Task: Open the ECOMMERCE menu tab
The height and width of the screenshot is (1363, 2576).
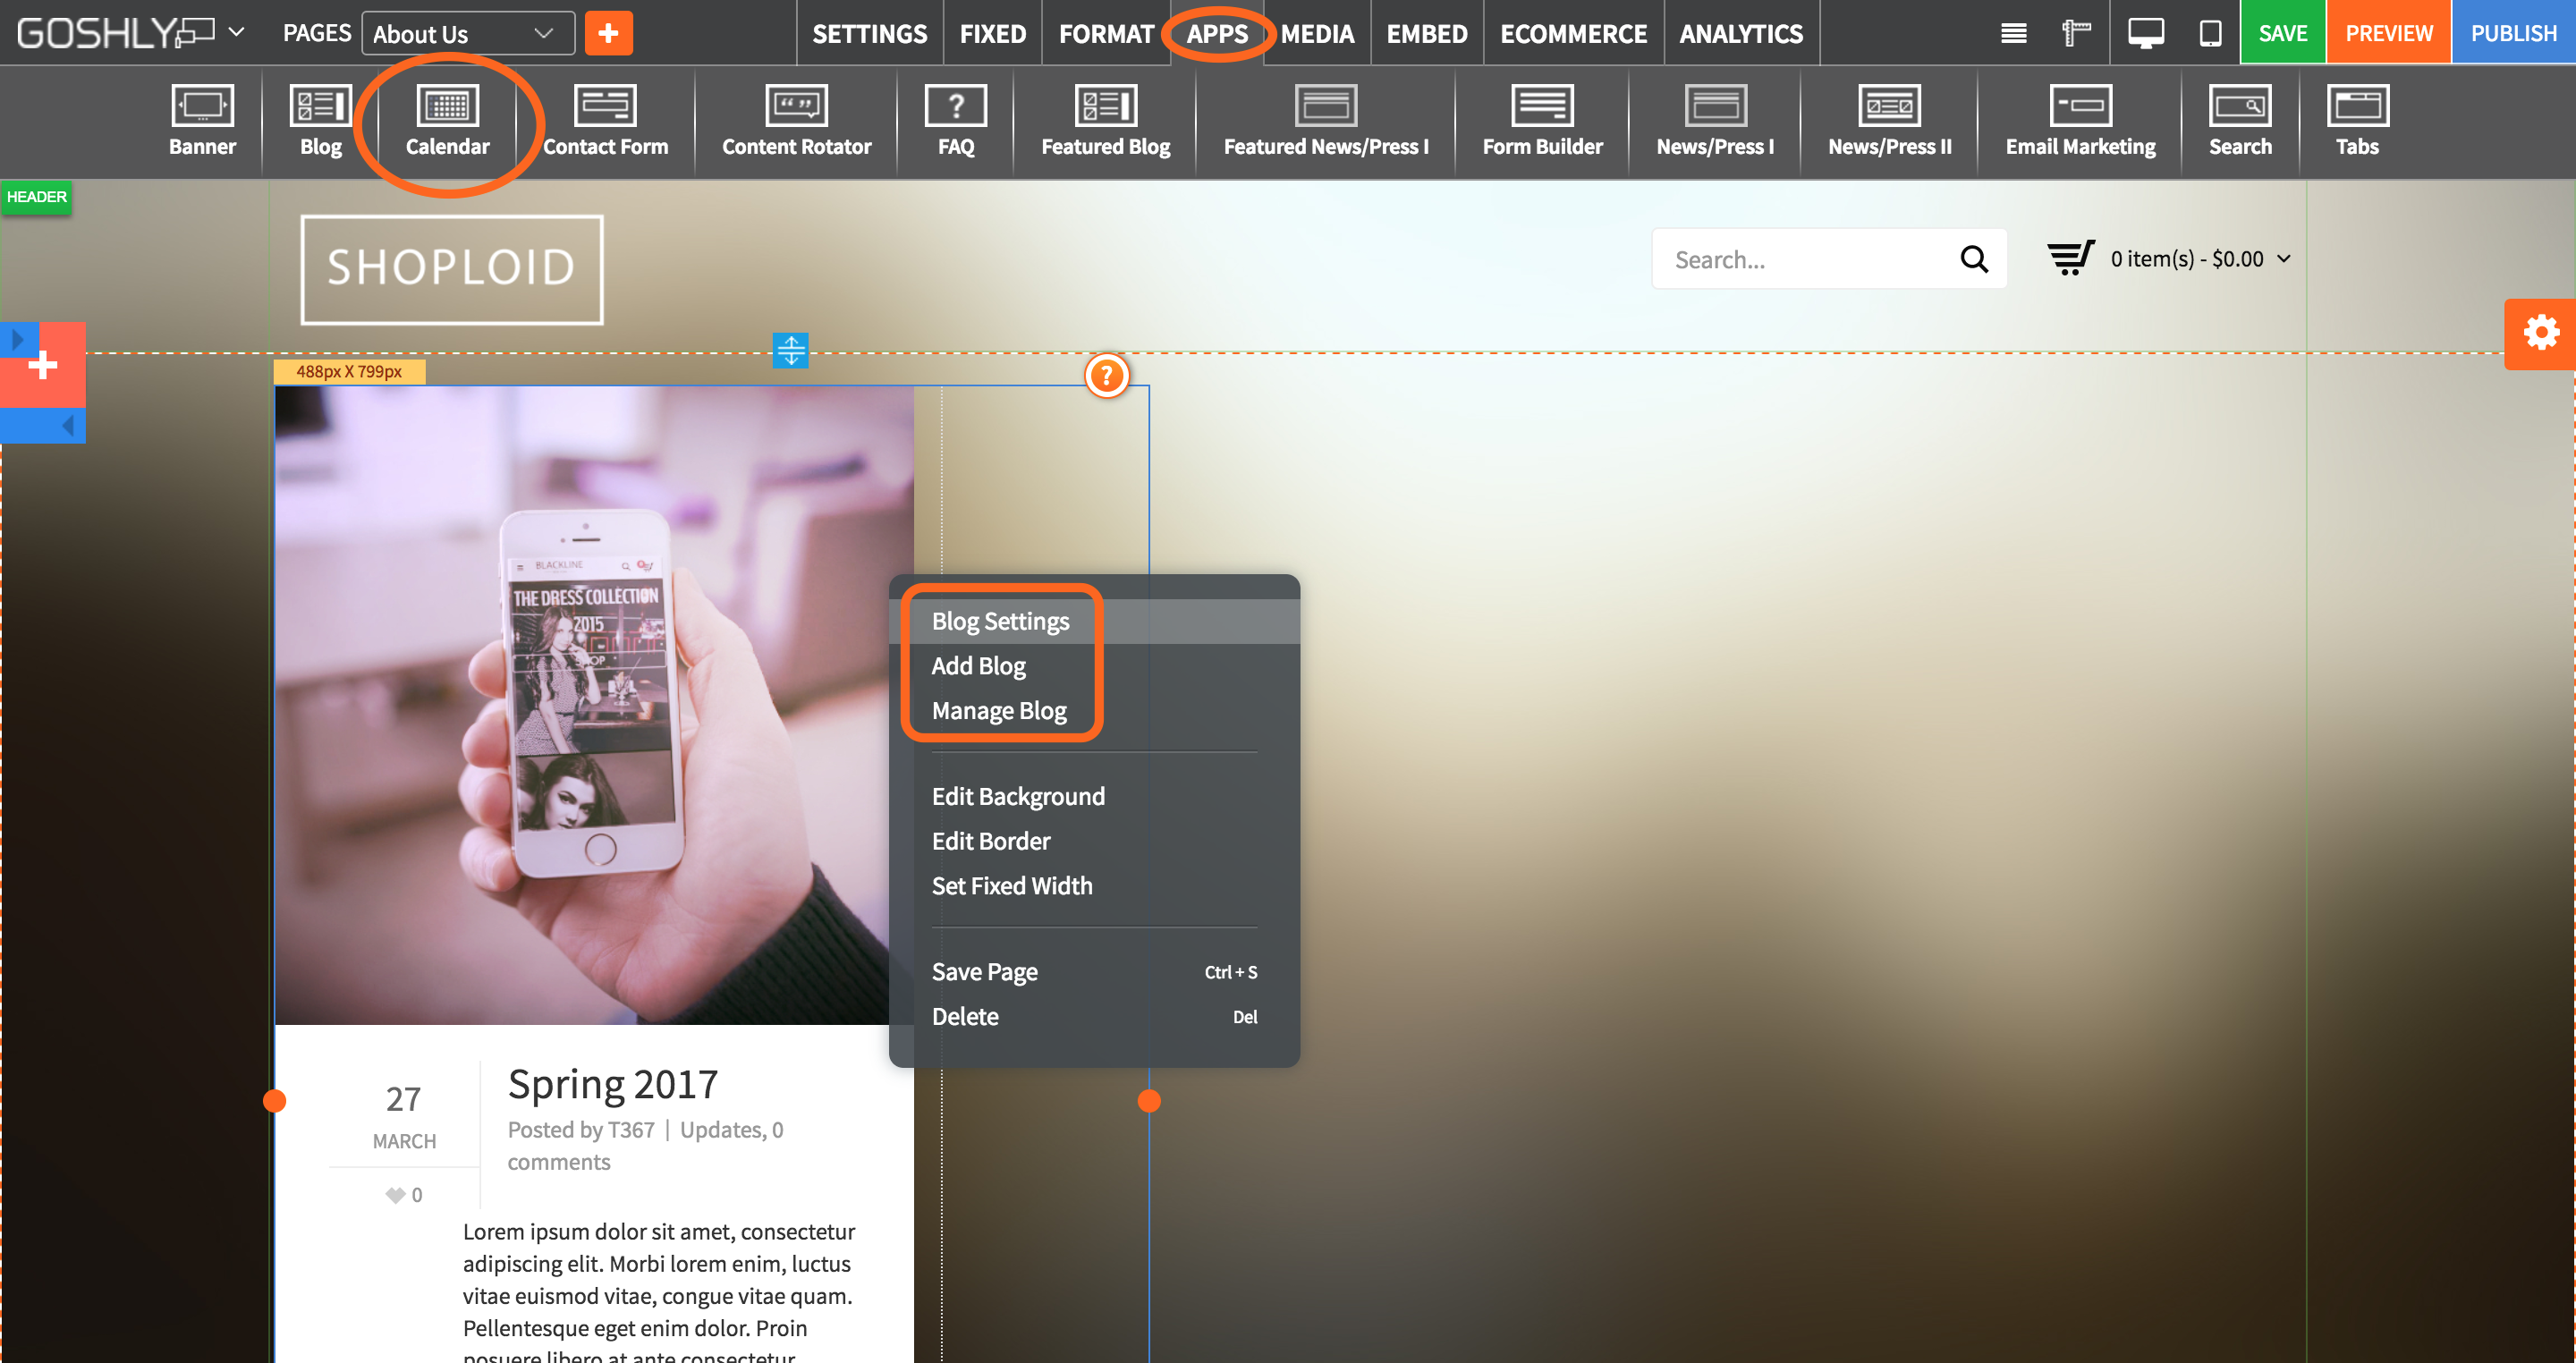Action: (1572, 33)
